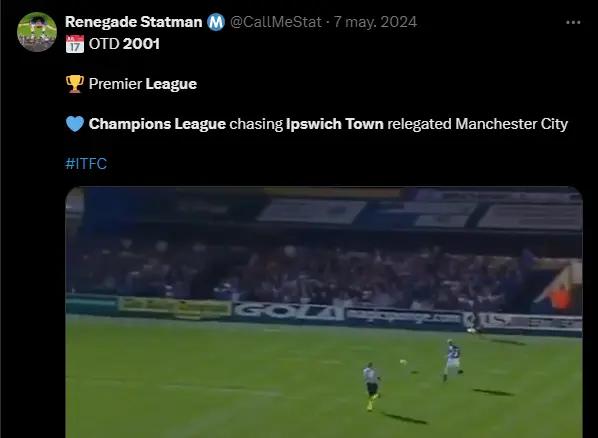Click the blue heart emoji

point(75,124)
